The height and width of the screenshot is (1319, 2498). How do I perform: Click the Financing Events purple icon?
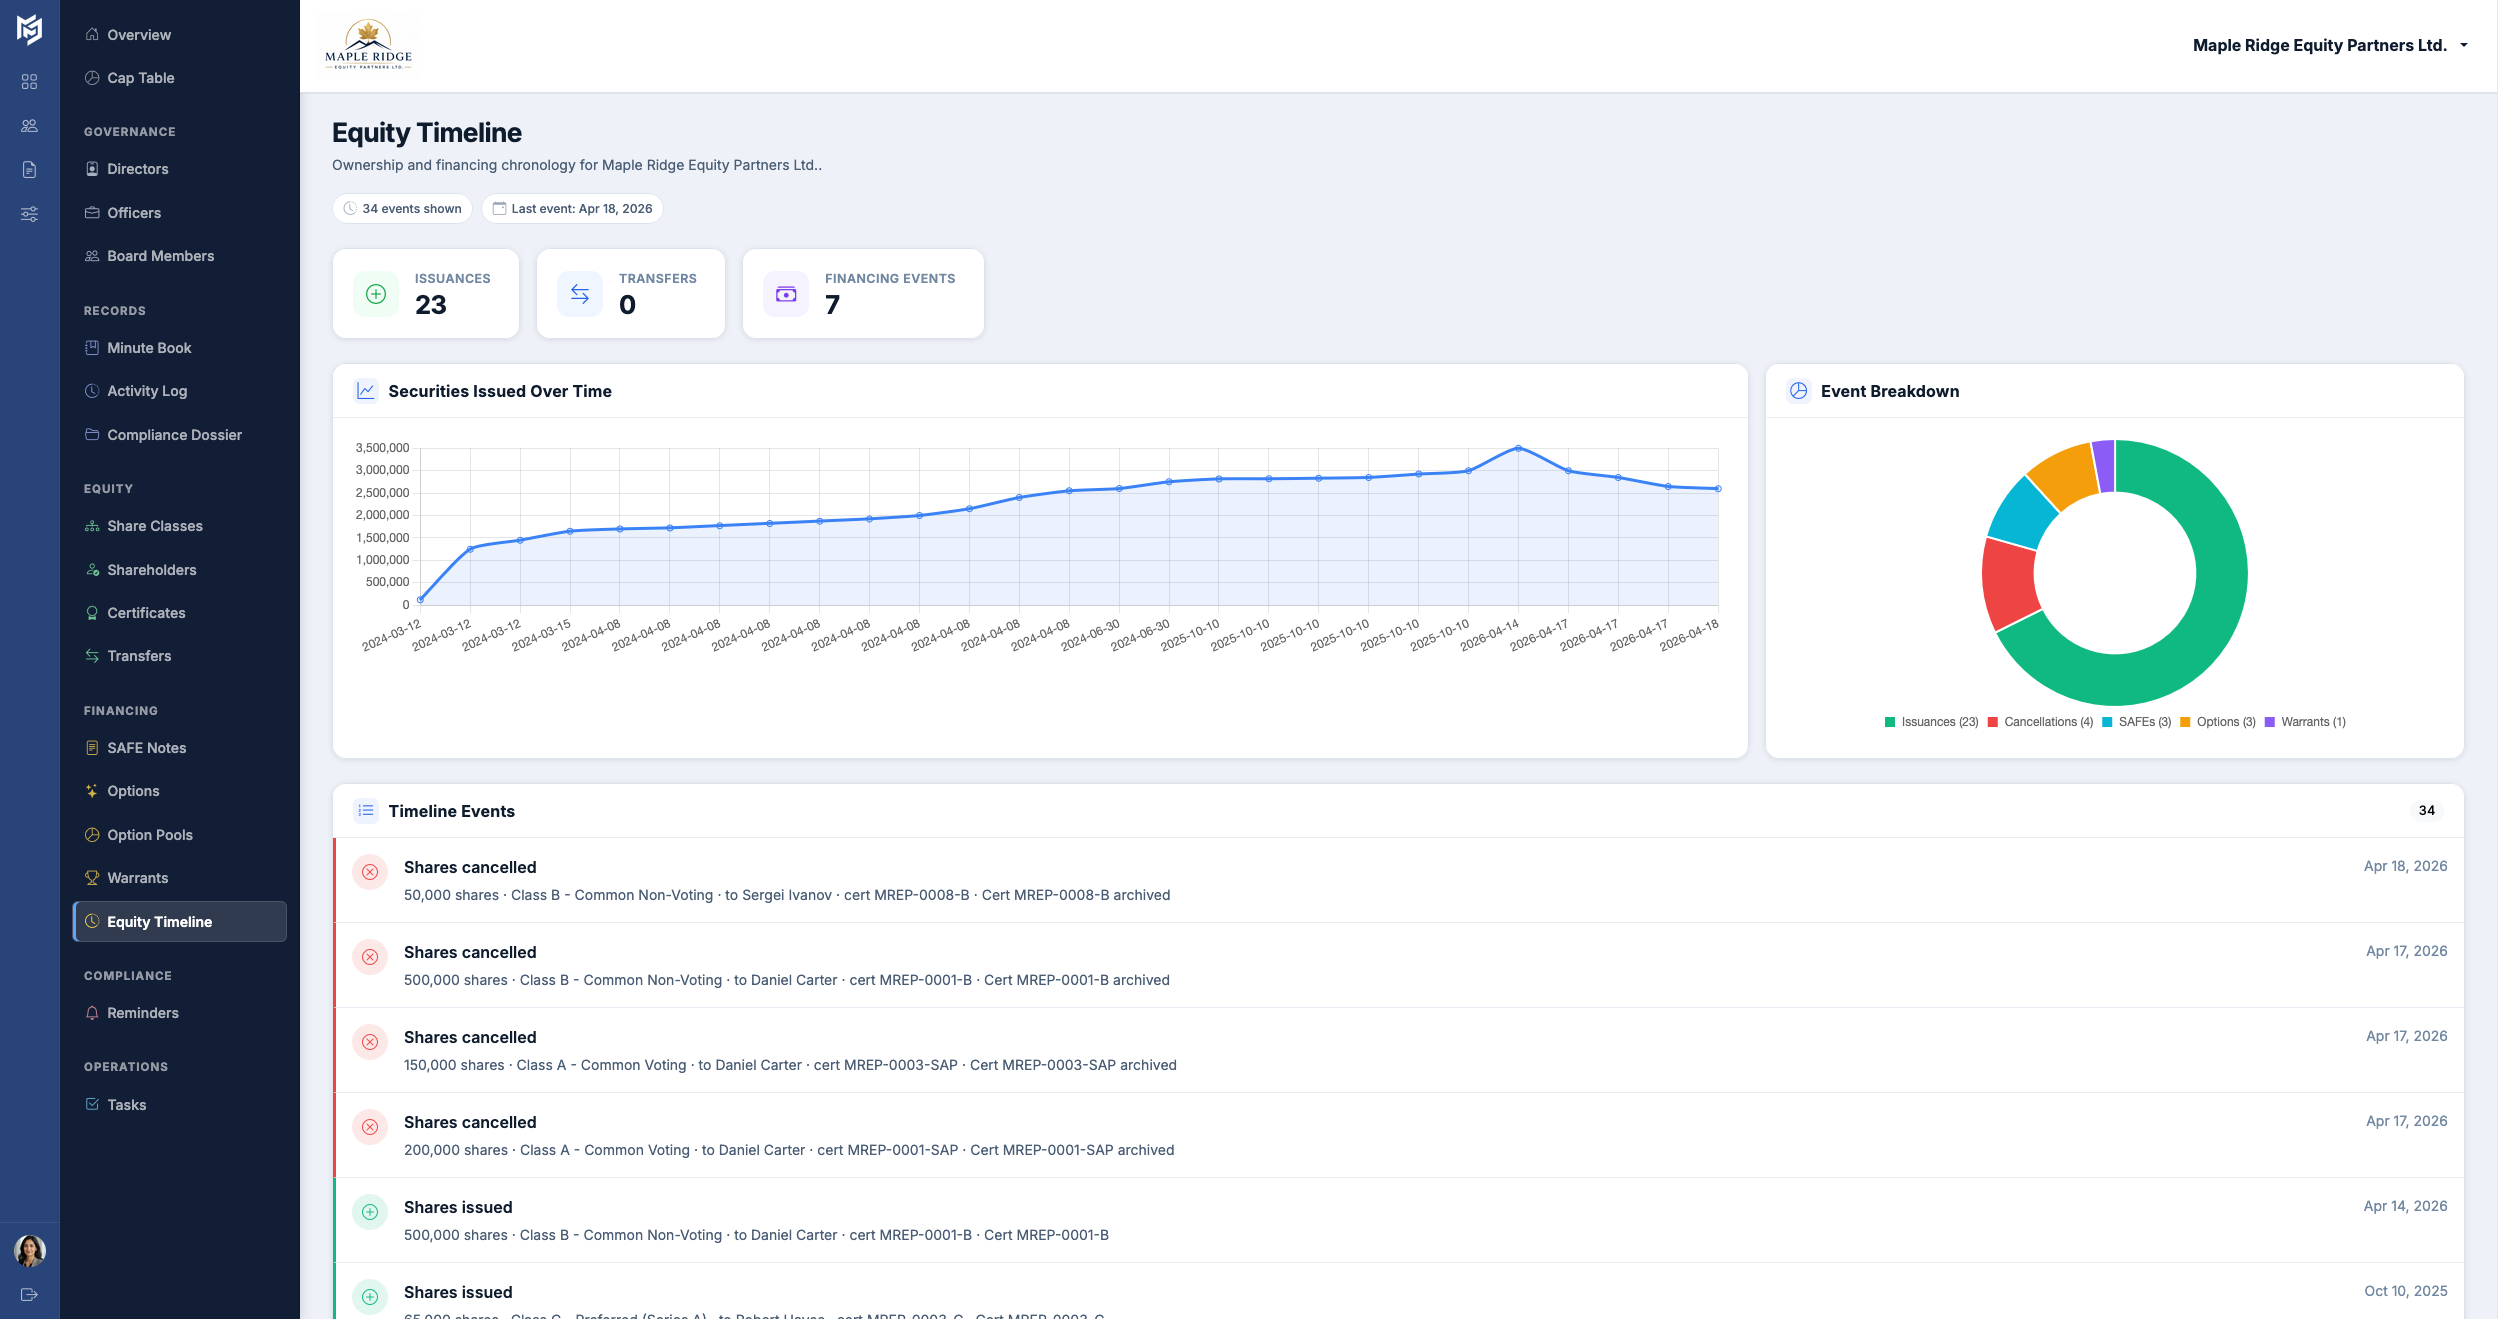(786, 294)
